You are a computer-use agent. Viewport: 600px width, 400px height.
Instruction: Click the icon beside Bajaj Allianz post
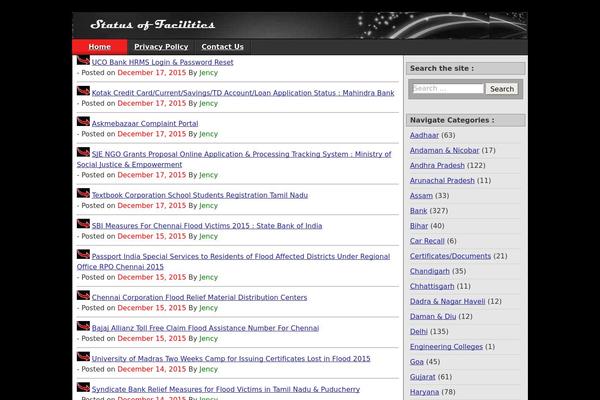click(x=83, y=326)
